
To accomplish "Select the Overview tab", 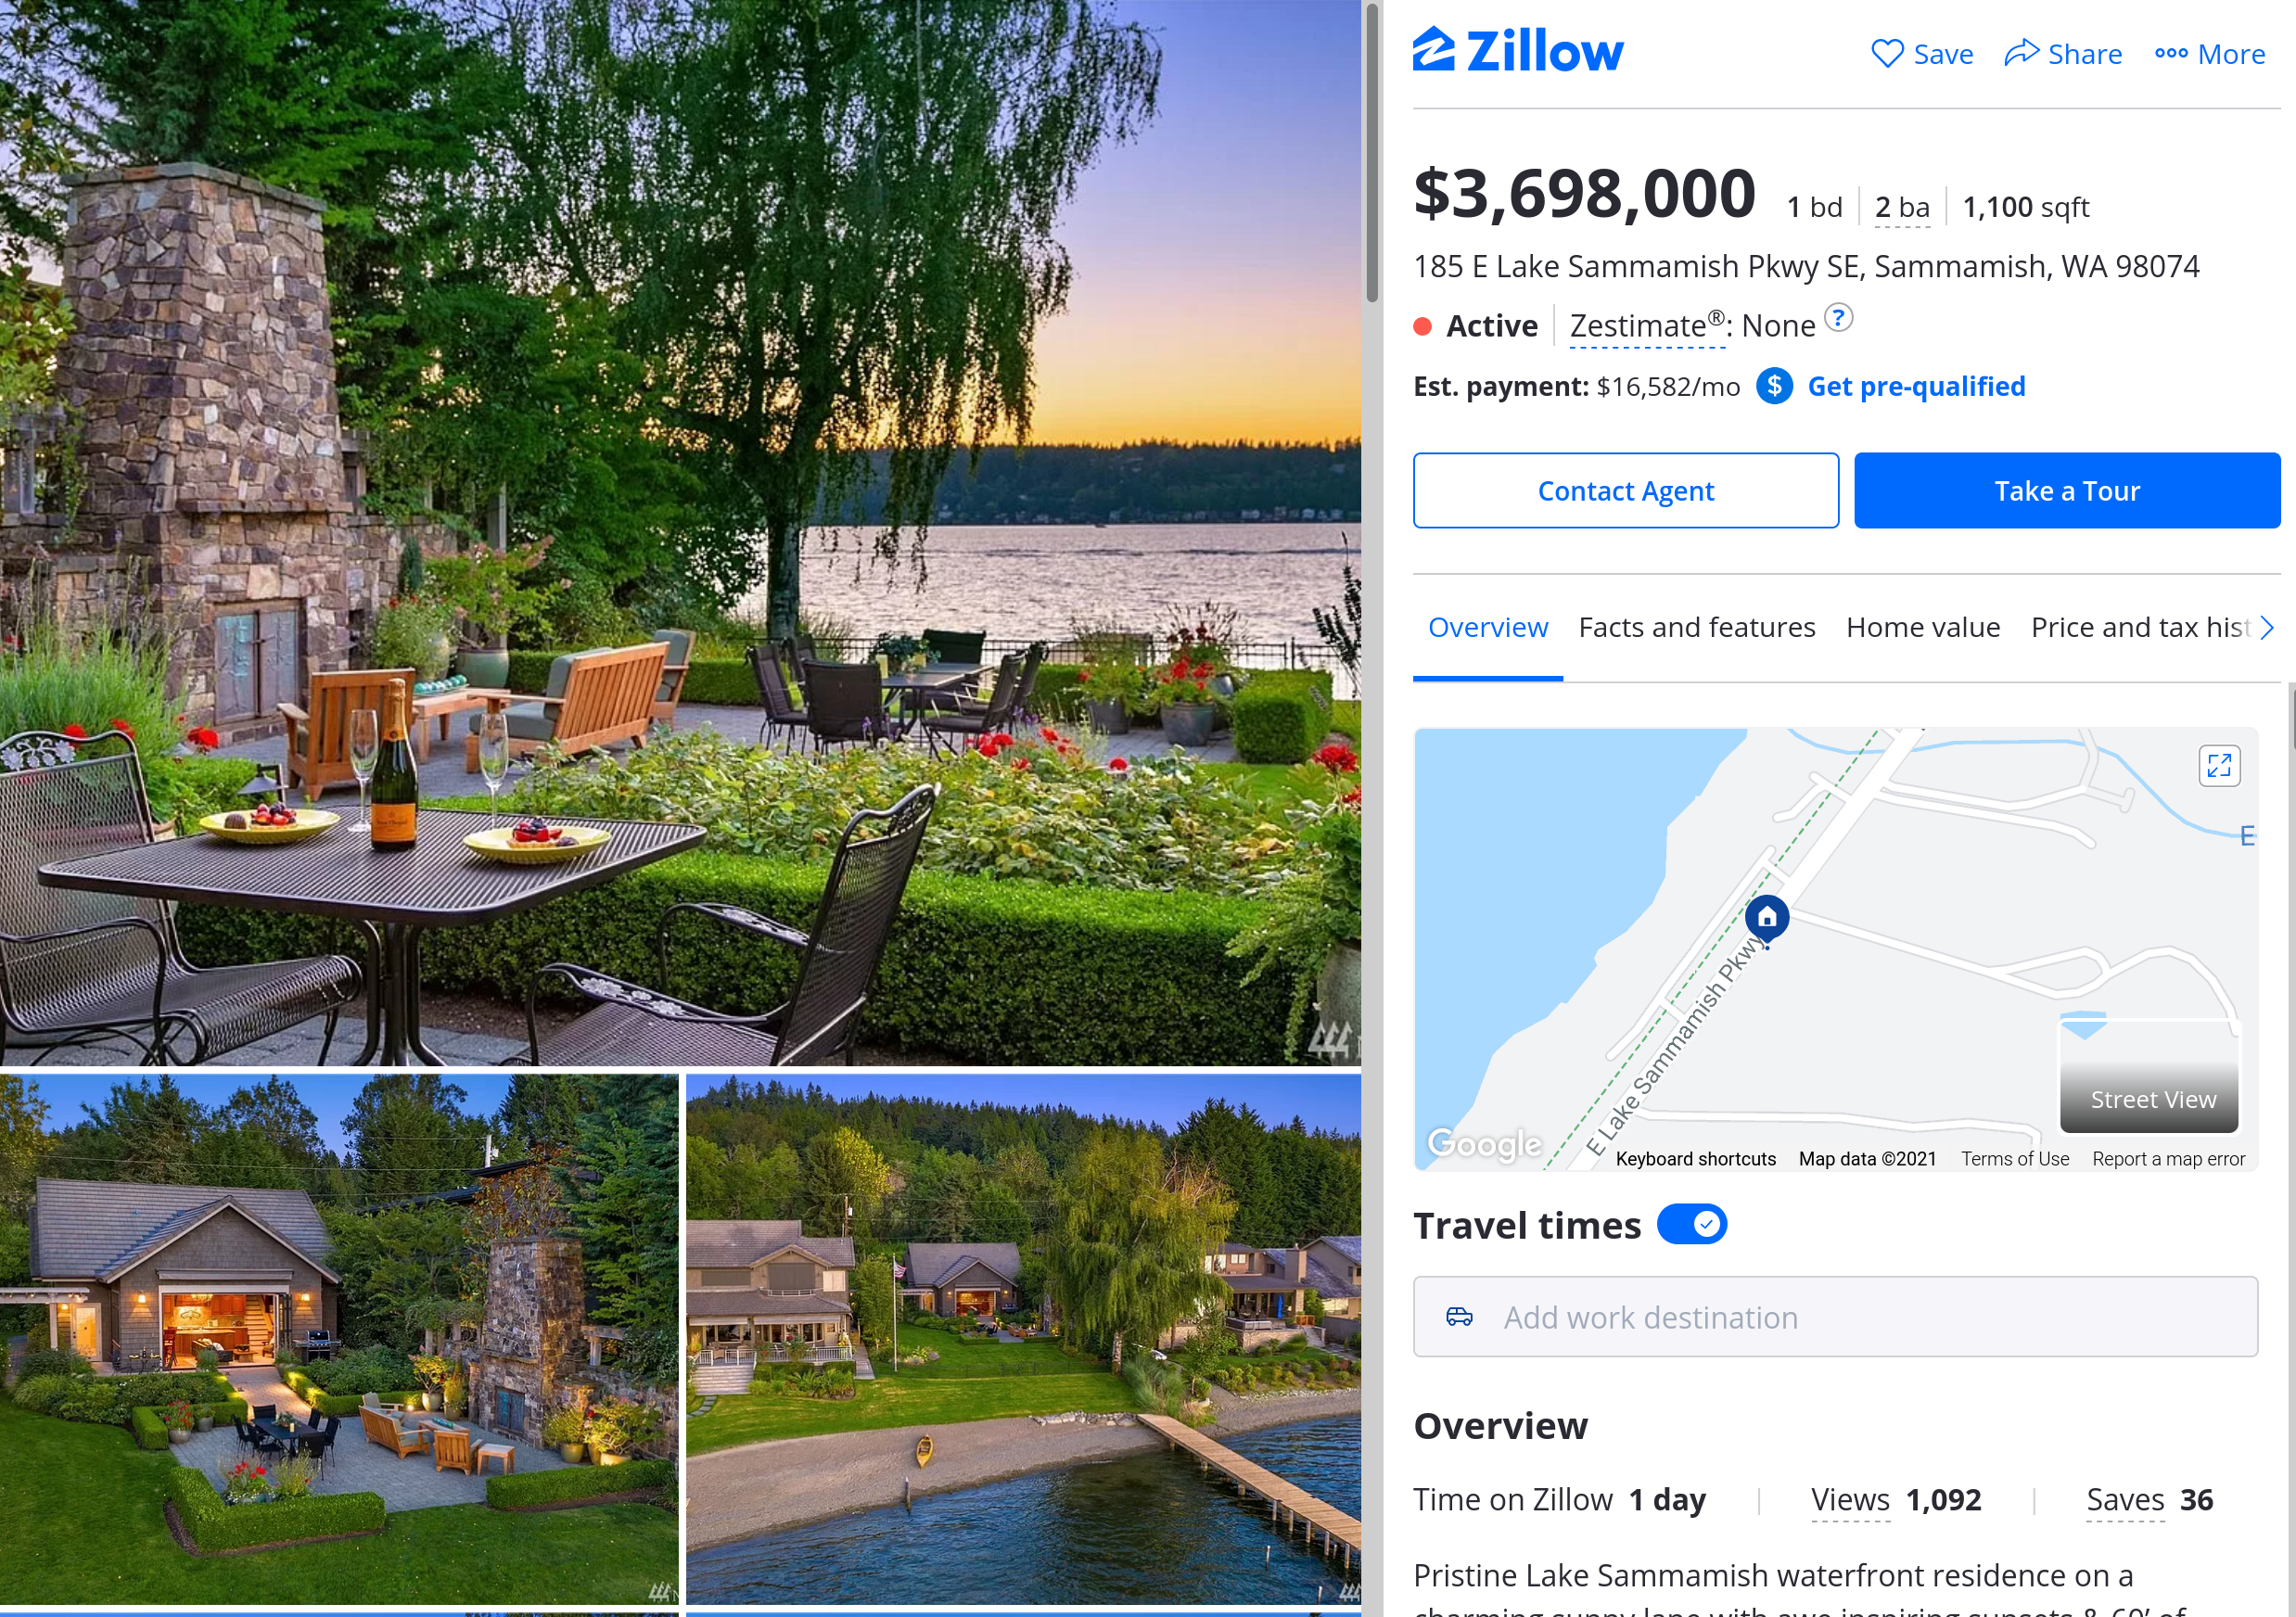I will 1487,627.
